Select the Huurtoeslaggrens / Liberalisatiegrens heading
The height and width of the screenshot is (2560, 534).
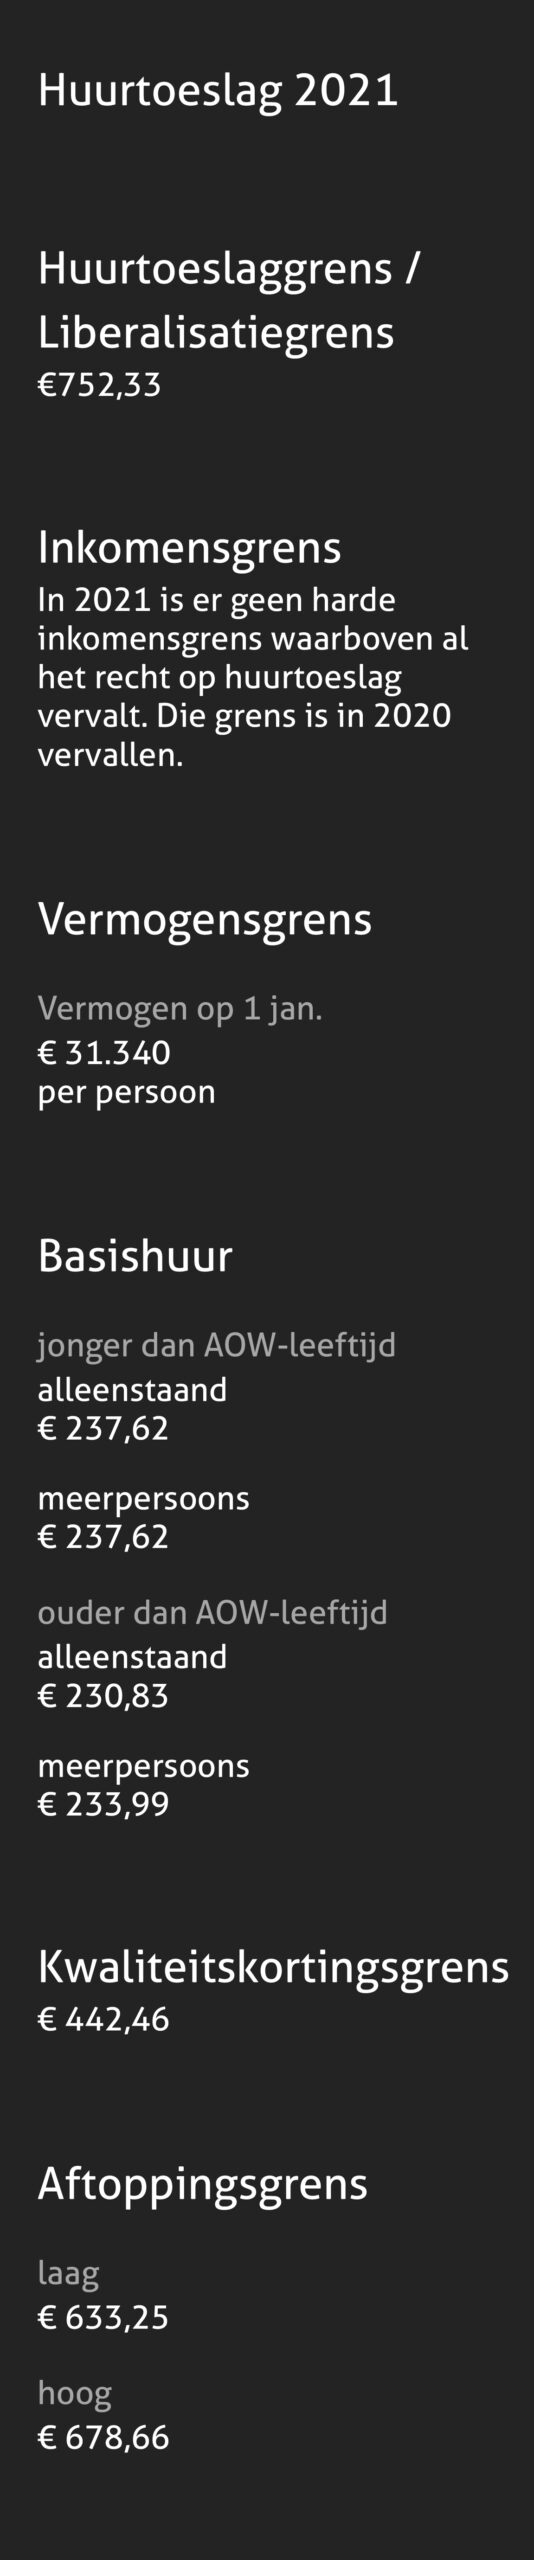228,301
